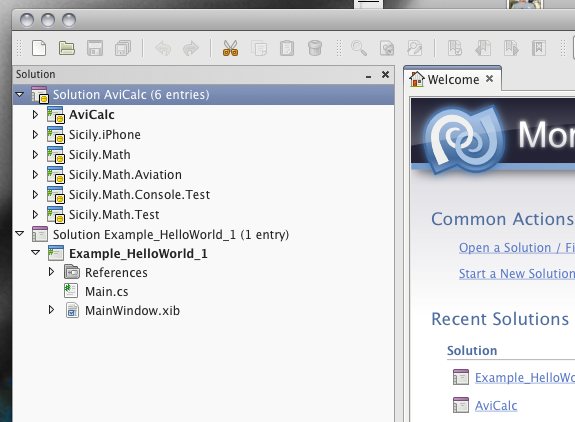Click the Copy toolbar icon
Screen dimensions: 575x422
click(259, 48)
